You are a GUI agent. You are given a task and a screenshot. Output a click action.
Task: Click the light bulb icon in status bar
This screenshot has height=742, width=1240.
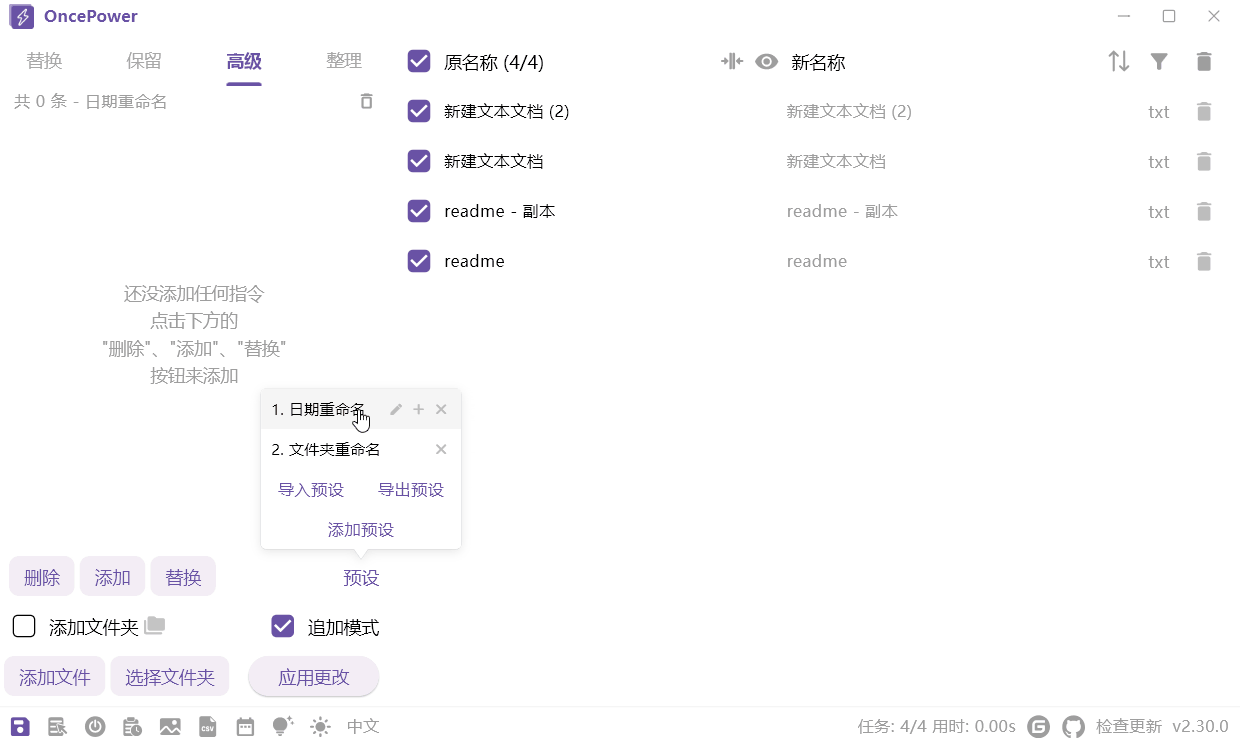[283, 726]
